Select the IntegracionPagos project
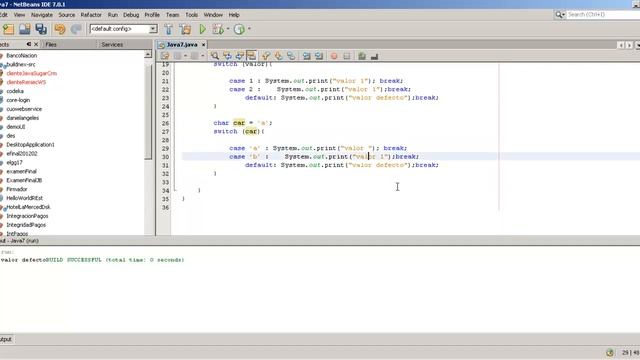 [x=27, y=216]
